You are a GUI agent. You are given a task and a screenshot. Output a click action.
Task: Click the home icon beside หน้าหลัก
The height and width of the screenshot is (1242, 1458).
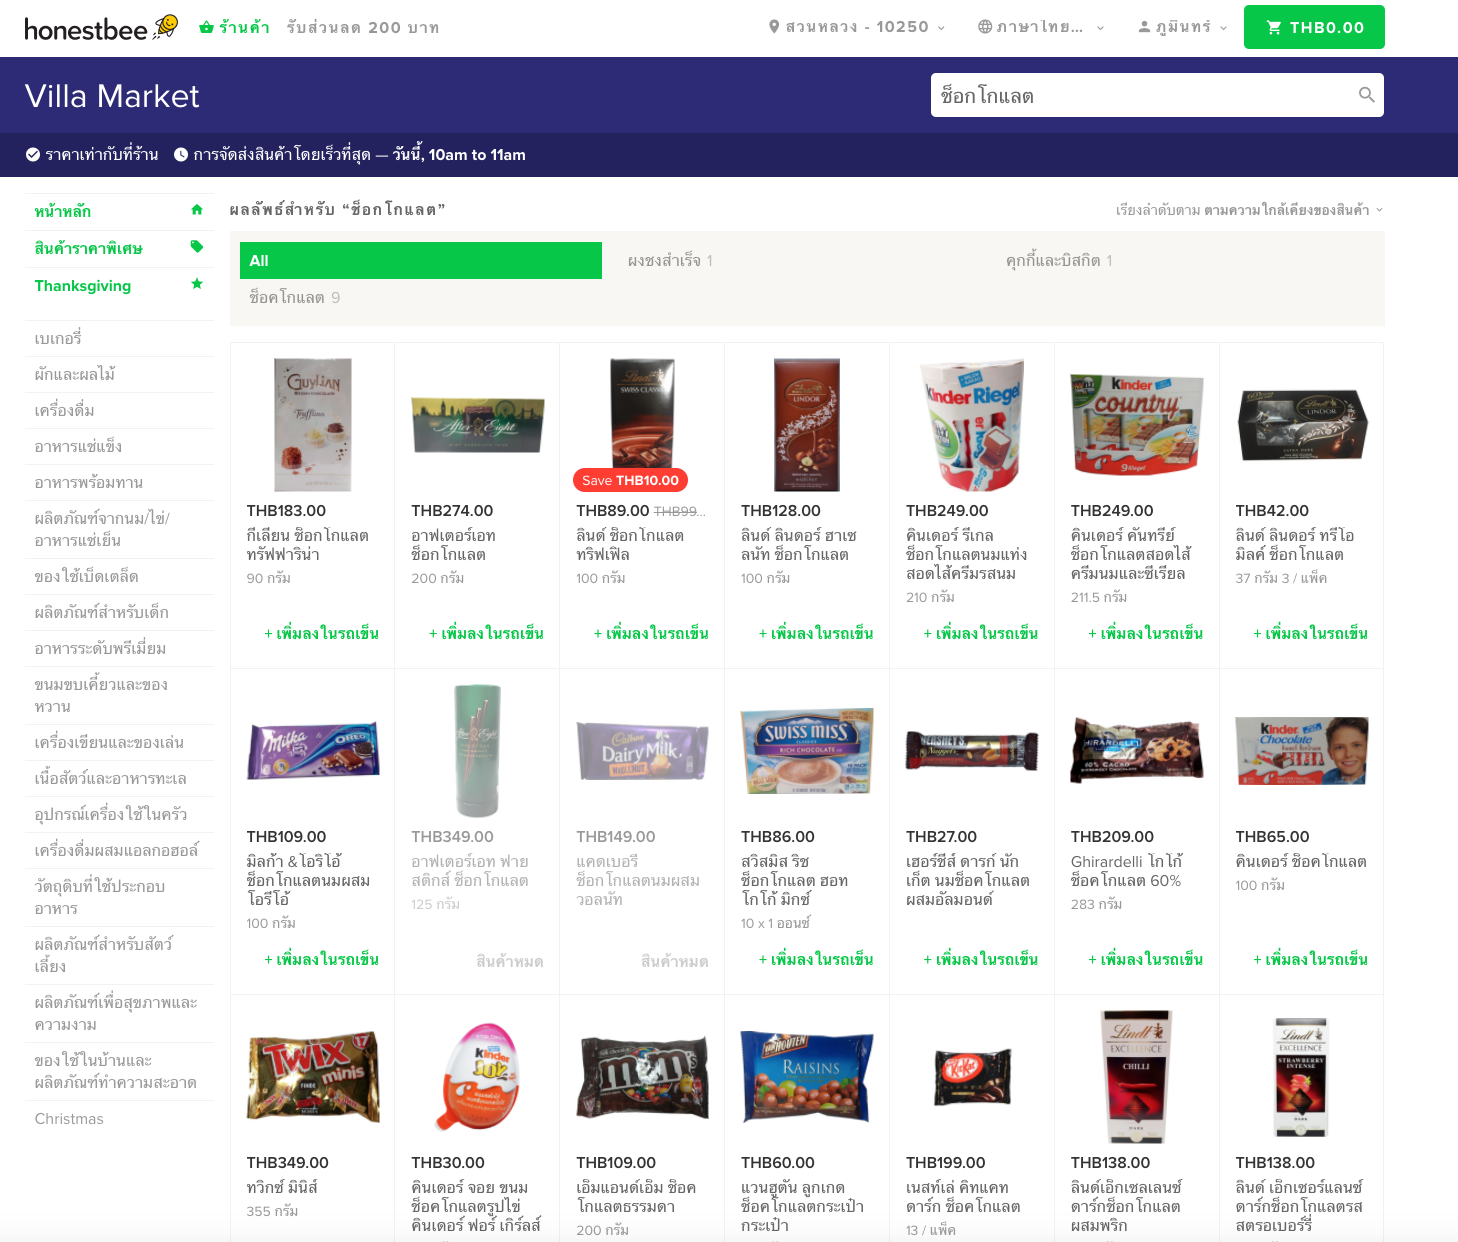tap(197, 210)
